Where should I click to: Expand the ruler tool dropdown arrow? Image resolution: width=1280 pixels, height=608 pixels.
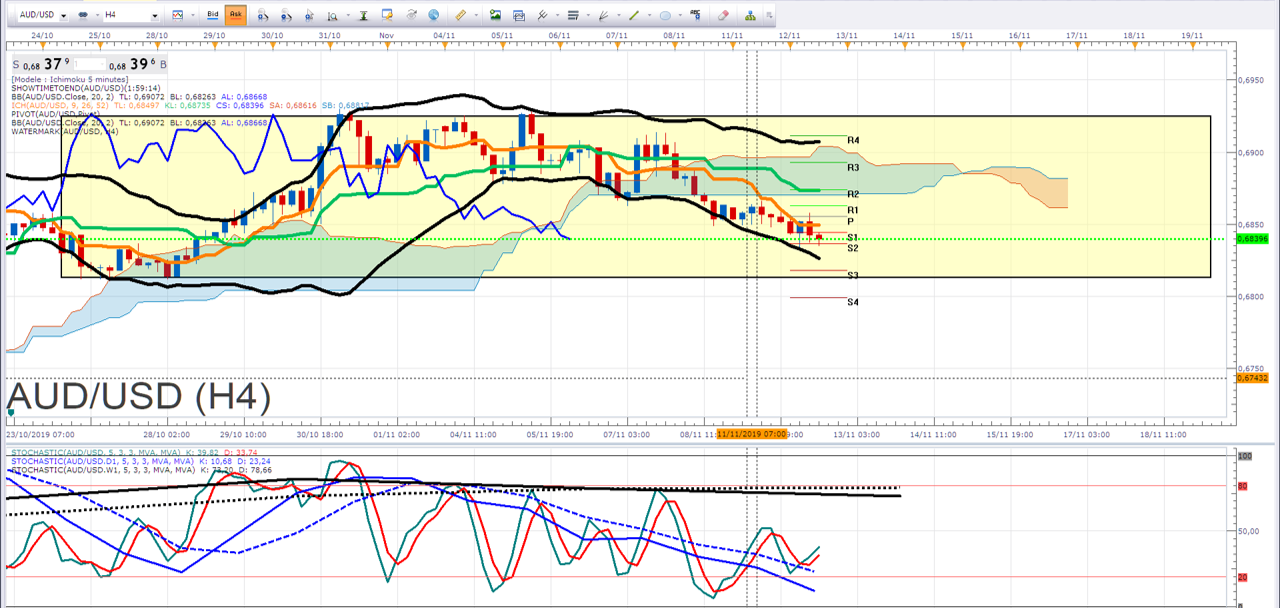pyautogui.click(x=475, y=15)
